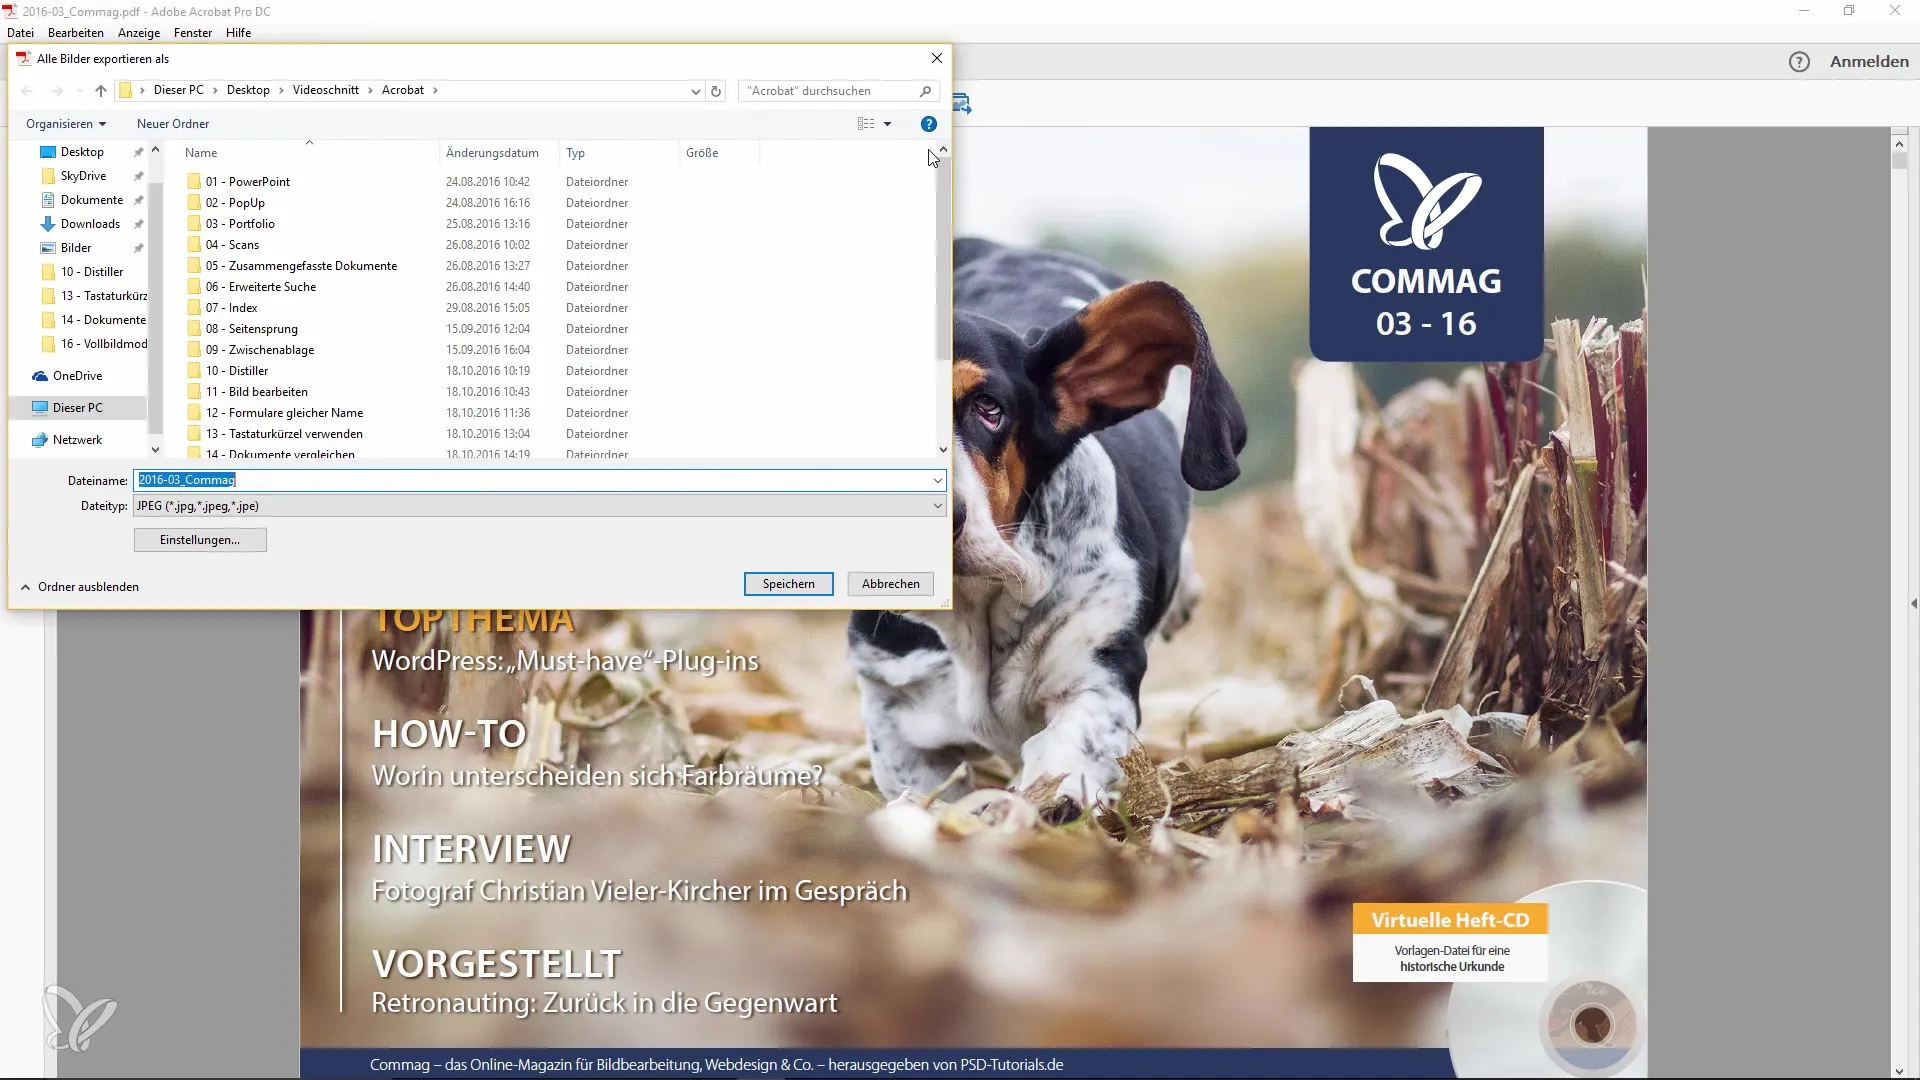
Task: Click on folder 07 - Index
Action: click(231, 307)
